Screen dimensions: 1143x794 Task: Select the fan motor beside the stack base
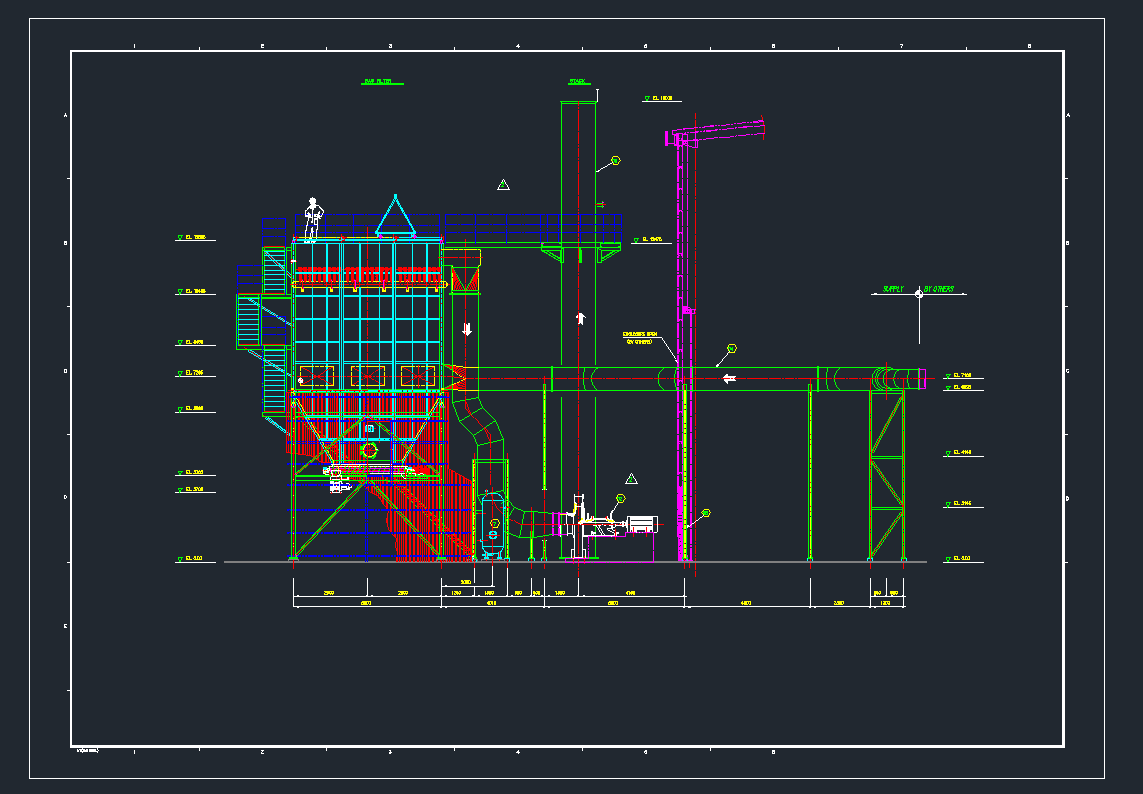(x=641, y=524)
